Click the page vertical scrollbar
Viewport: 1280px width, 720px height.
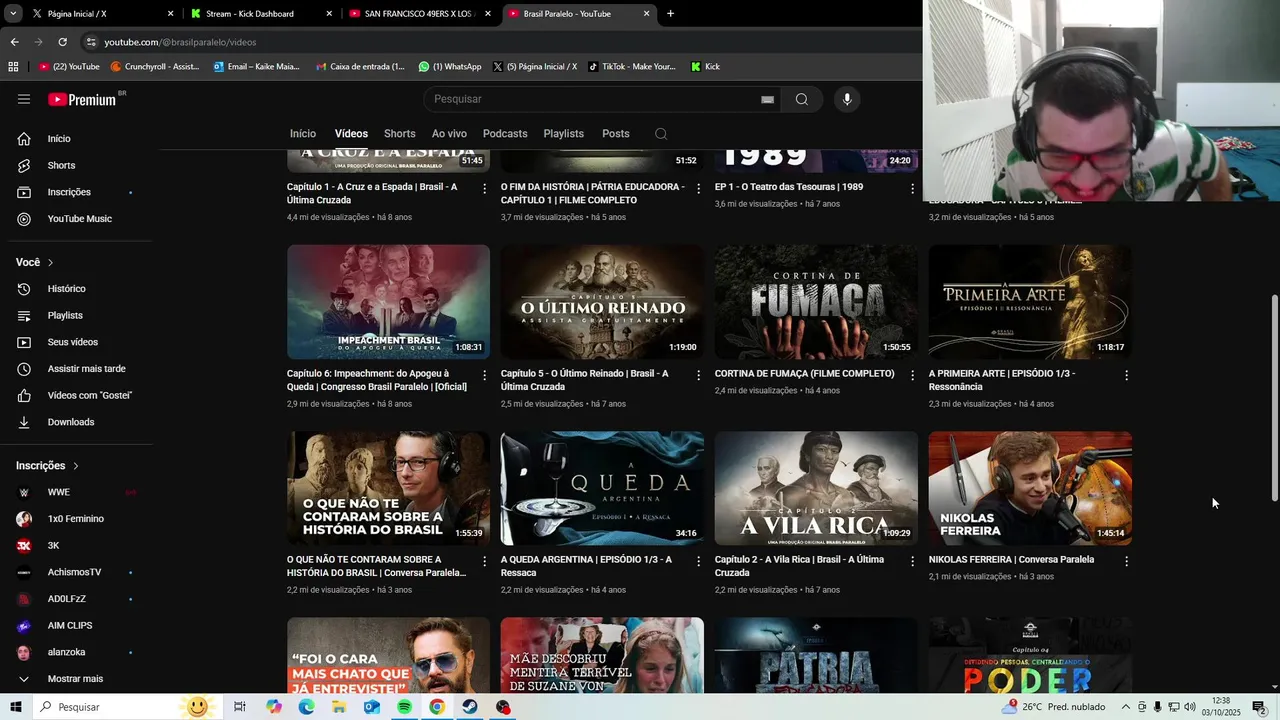pyautogui.click(x=1274, y=399)
